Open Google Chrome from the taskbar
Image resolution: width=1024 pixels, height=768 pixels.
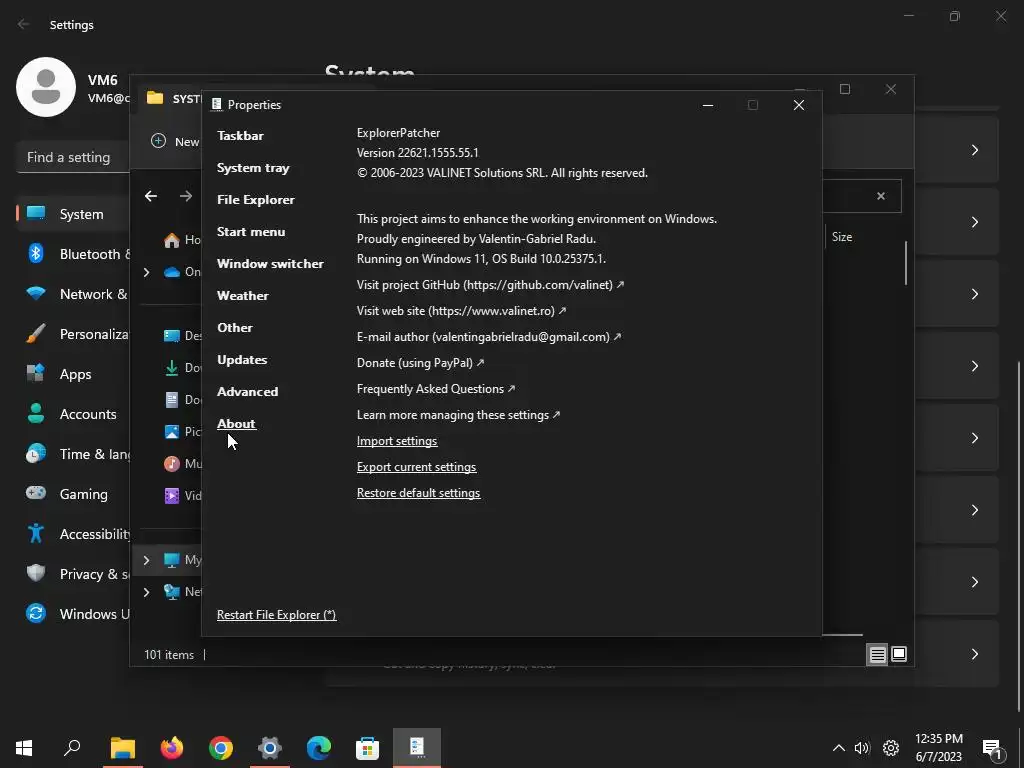pos(221,748)
